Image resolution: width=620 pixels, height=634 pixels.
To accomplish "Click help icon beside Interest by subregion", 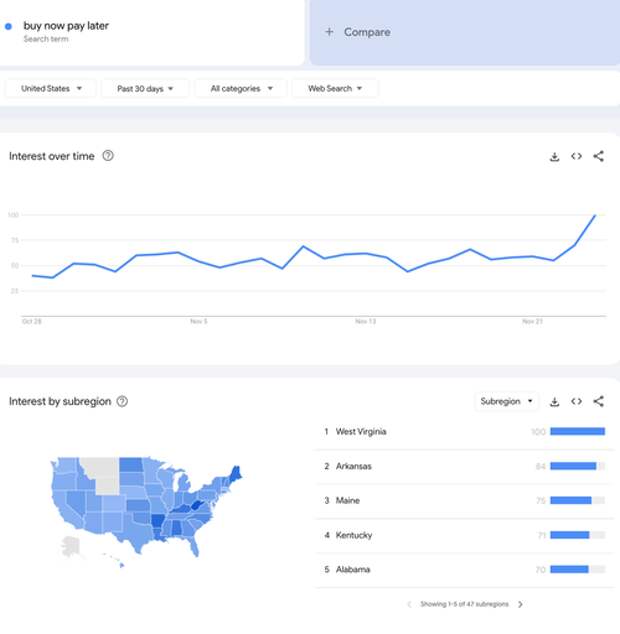I will tap(122, 402).
